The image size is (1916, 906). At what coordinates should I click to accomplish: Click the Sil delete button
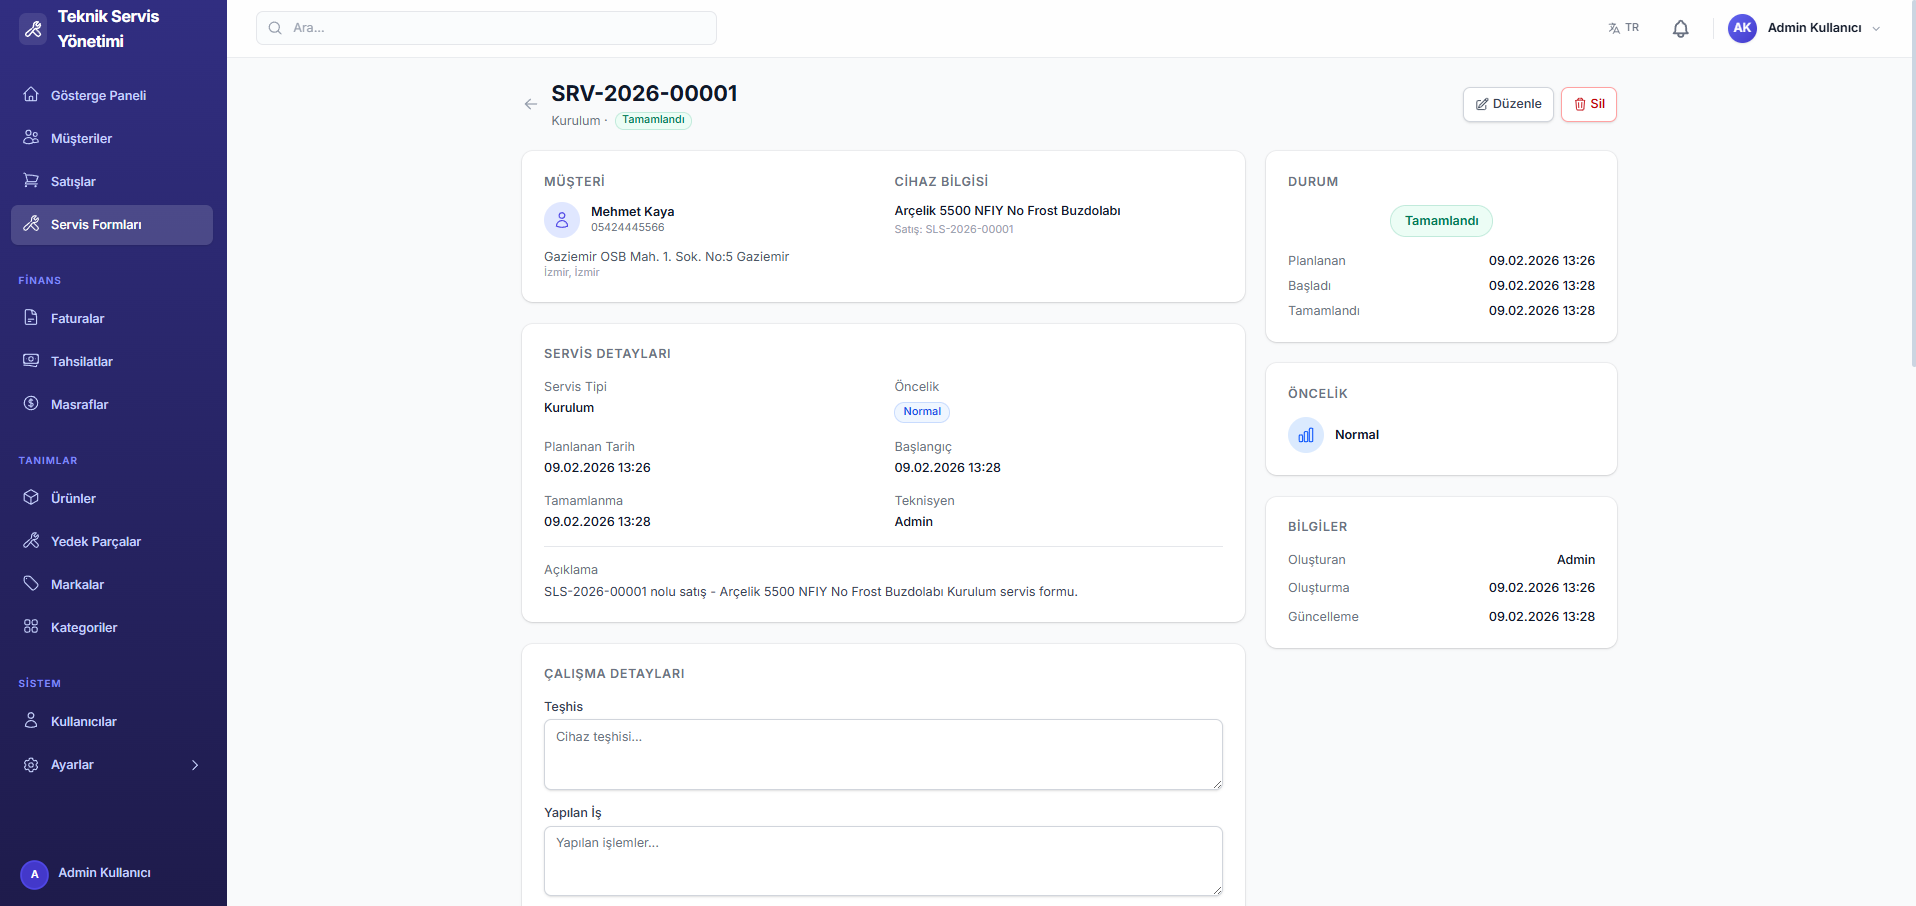[1588, 104]
